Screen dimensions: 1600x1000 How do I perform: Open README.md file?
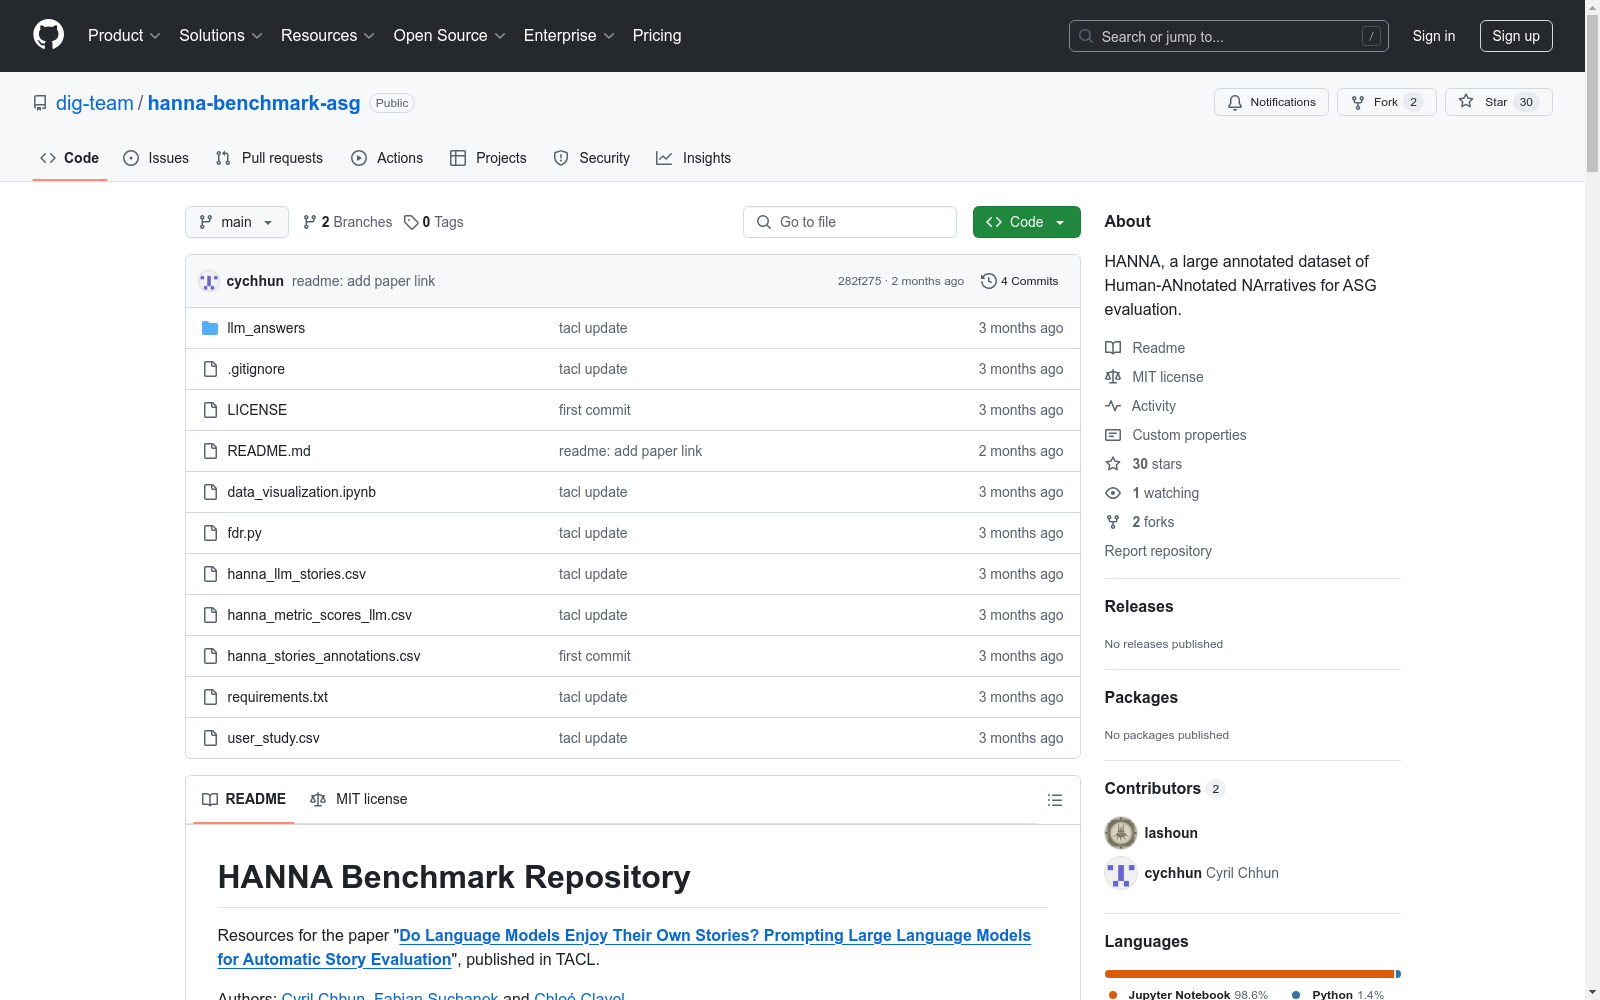pos(269,451)
